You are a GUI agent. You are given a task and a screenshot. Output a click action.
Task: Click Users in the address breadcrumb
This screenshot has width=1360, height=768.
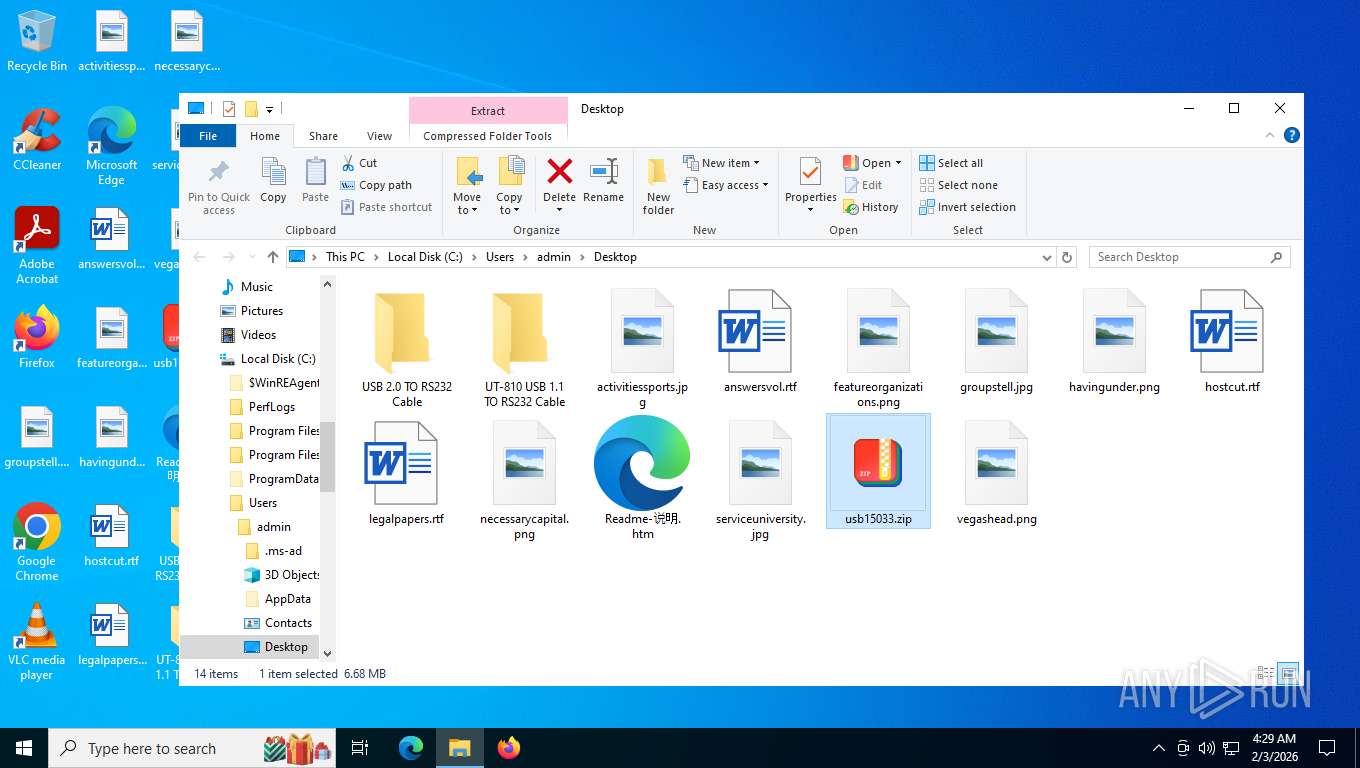point(500,257)
